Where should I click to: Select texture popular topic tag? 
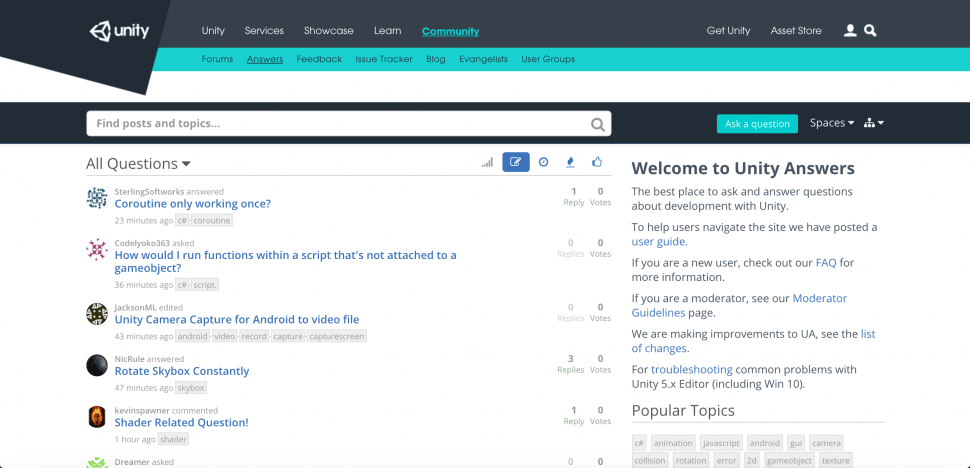pyautogui.click(x=836, y=461)
